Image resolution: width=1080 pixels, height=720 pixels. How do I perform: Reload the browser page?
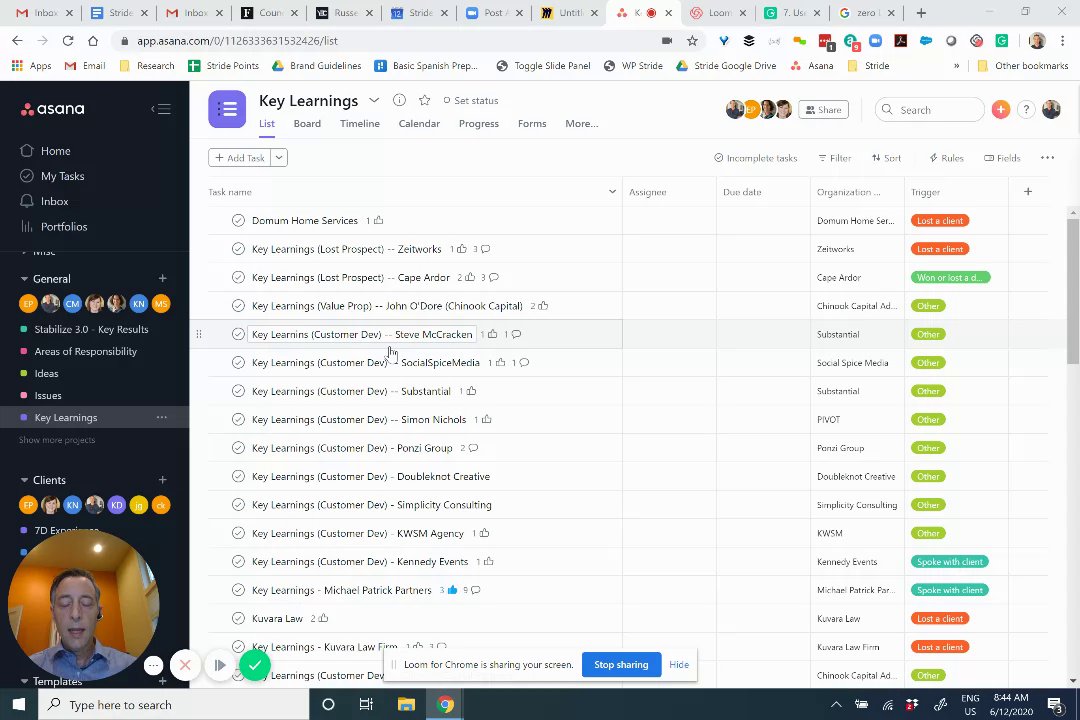[x=68, y=41]
